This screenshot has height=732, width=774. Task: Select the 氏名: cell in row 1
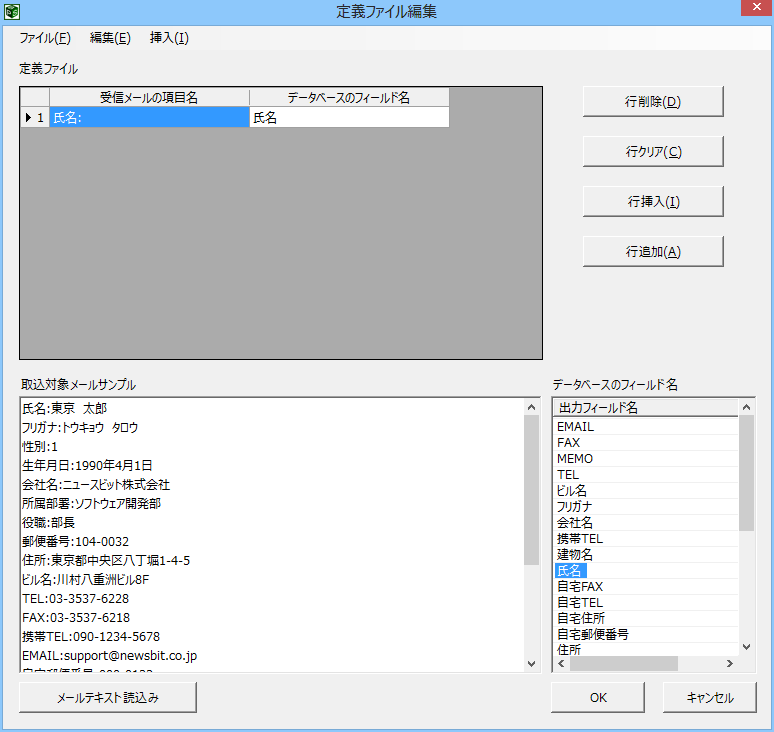tap(149, 118)
